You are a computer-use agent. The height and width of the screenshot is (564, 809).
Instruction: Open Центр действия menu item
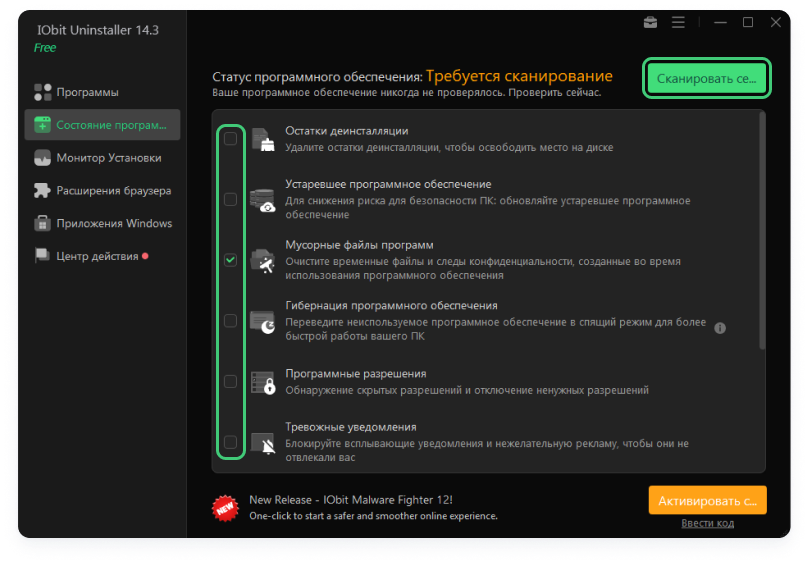[102, 256]
